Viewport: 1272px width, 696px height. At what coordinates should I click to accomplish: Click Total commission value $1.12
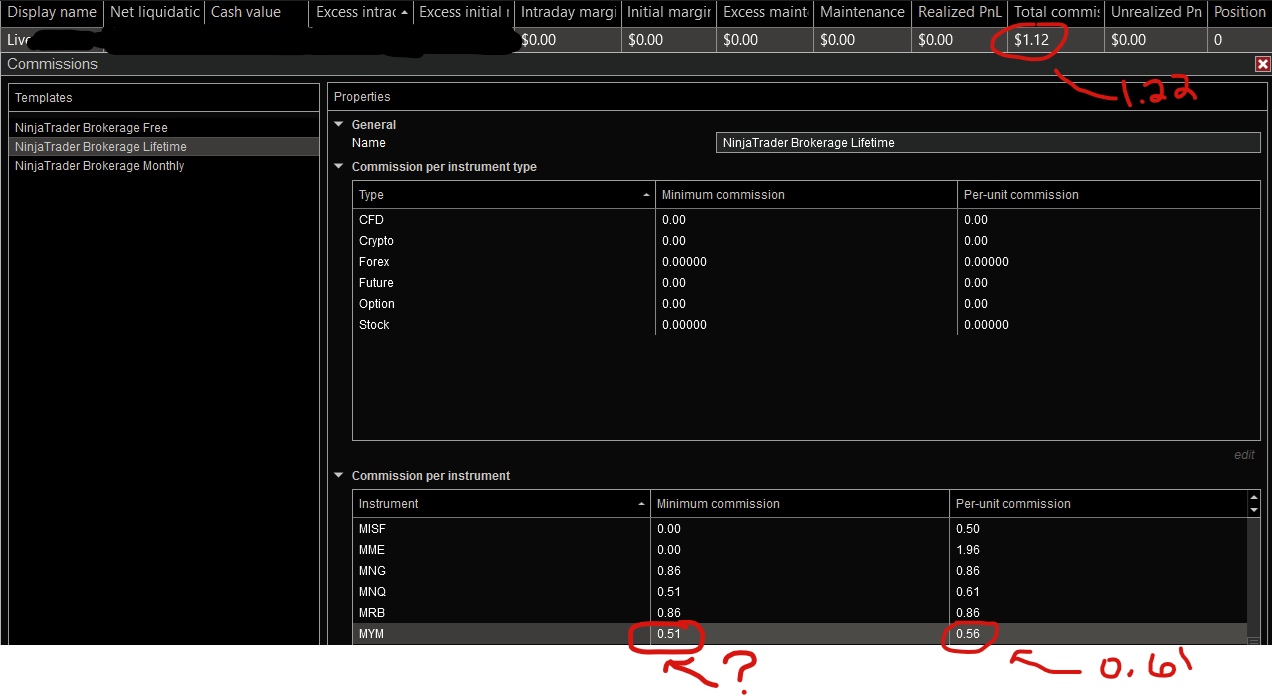(1031, 40)
